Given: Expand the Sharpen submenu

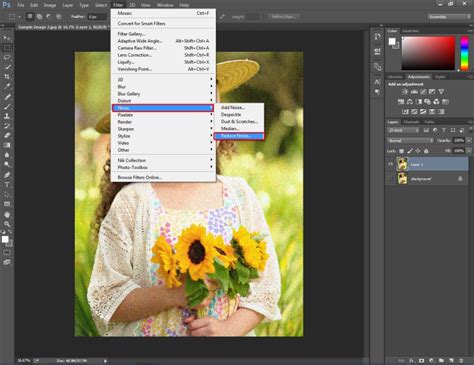Looking at the screenshot, I should 163,129.
